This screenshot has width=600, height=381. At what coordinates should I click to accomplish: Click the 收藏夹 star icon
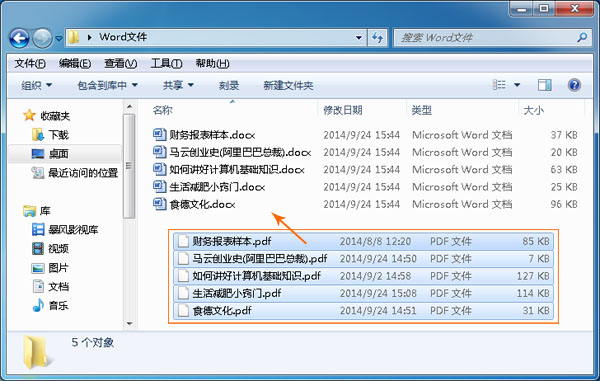point(29,115)
